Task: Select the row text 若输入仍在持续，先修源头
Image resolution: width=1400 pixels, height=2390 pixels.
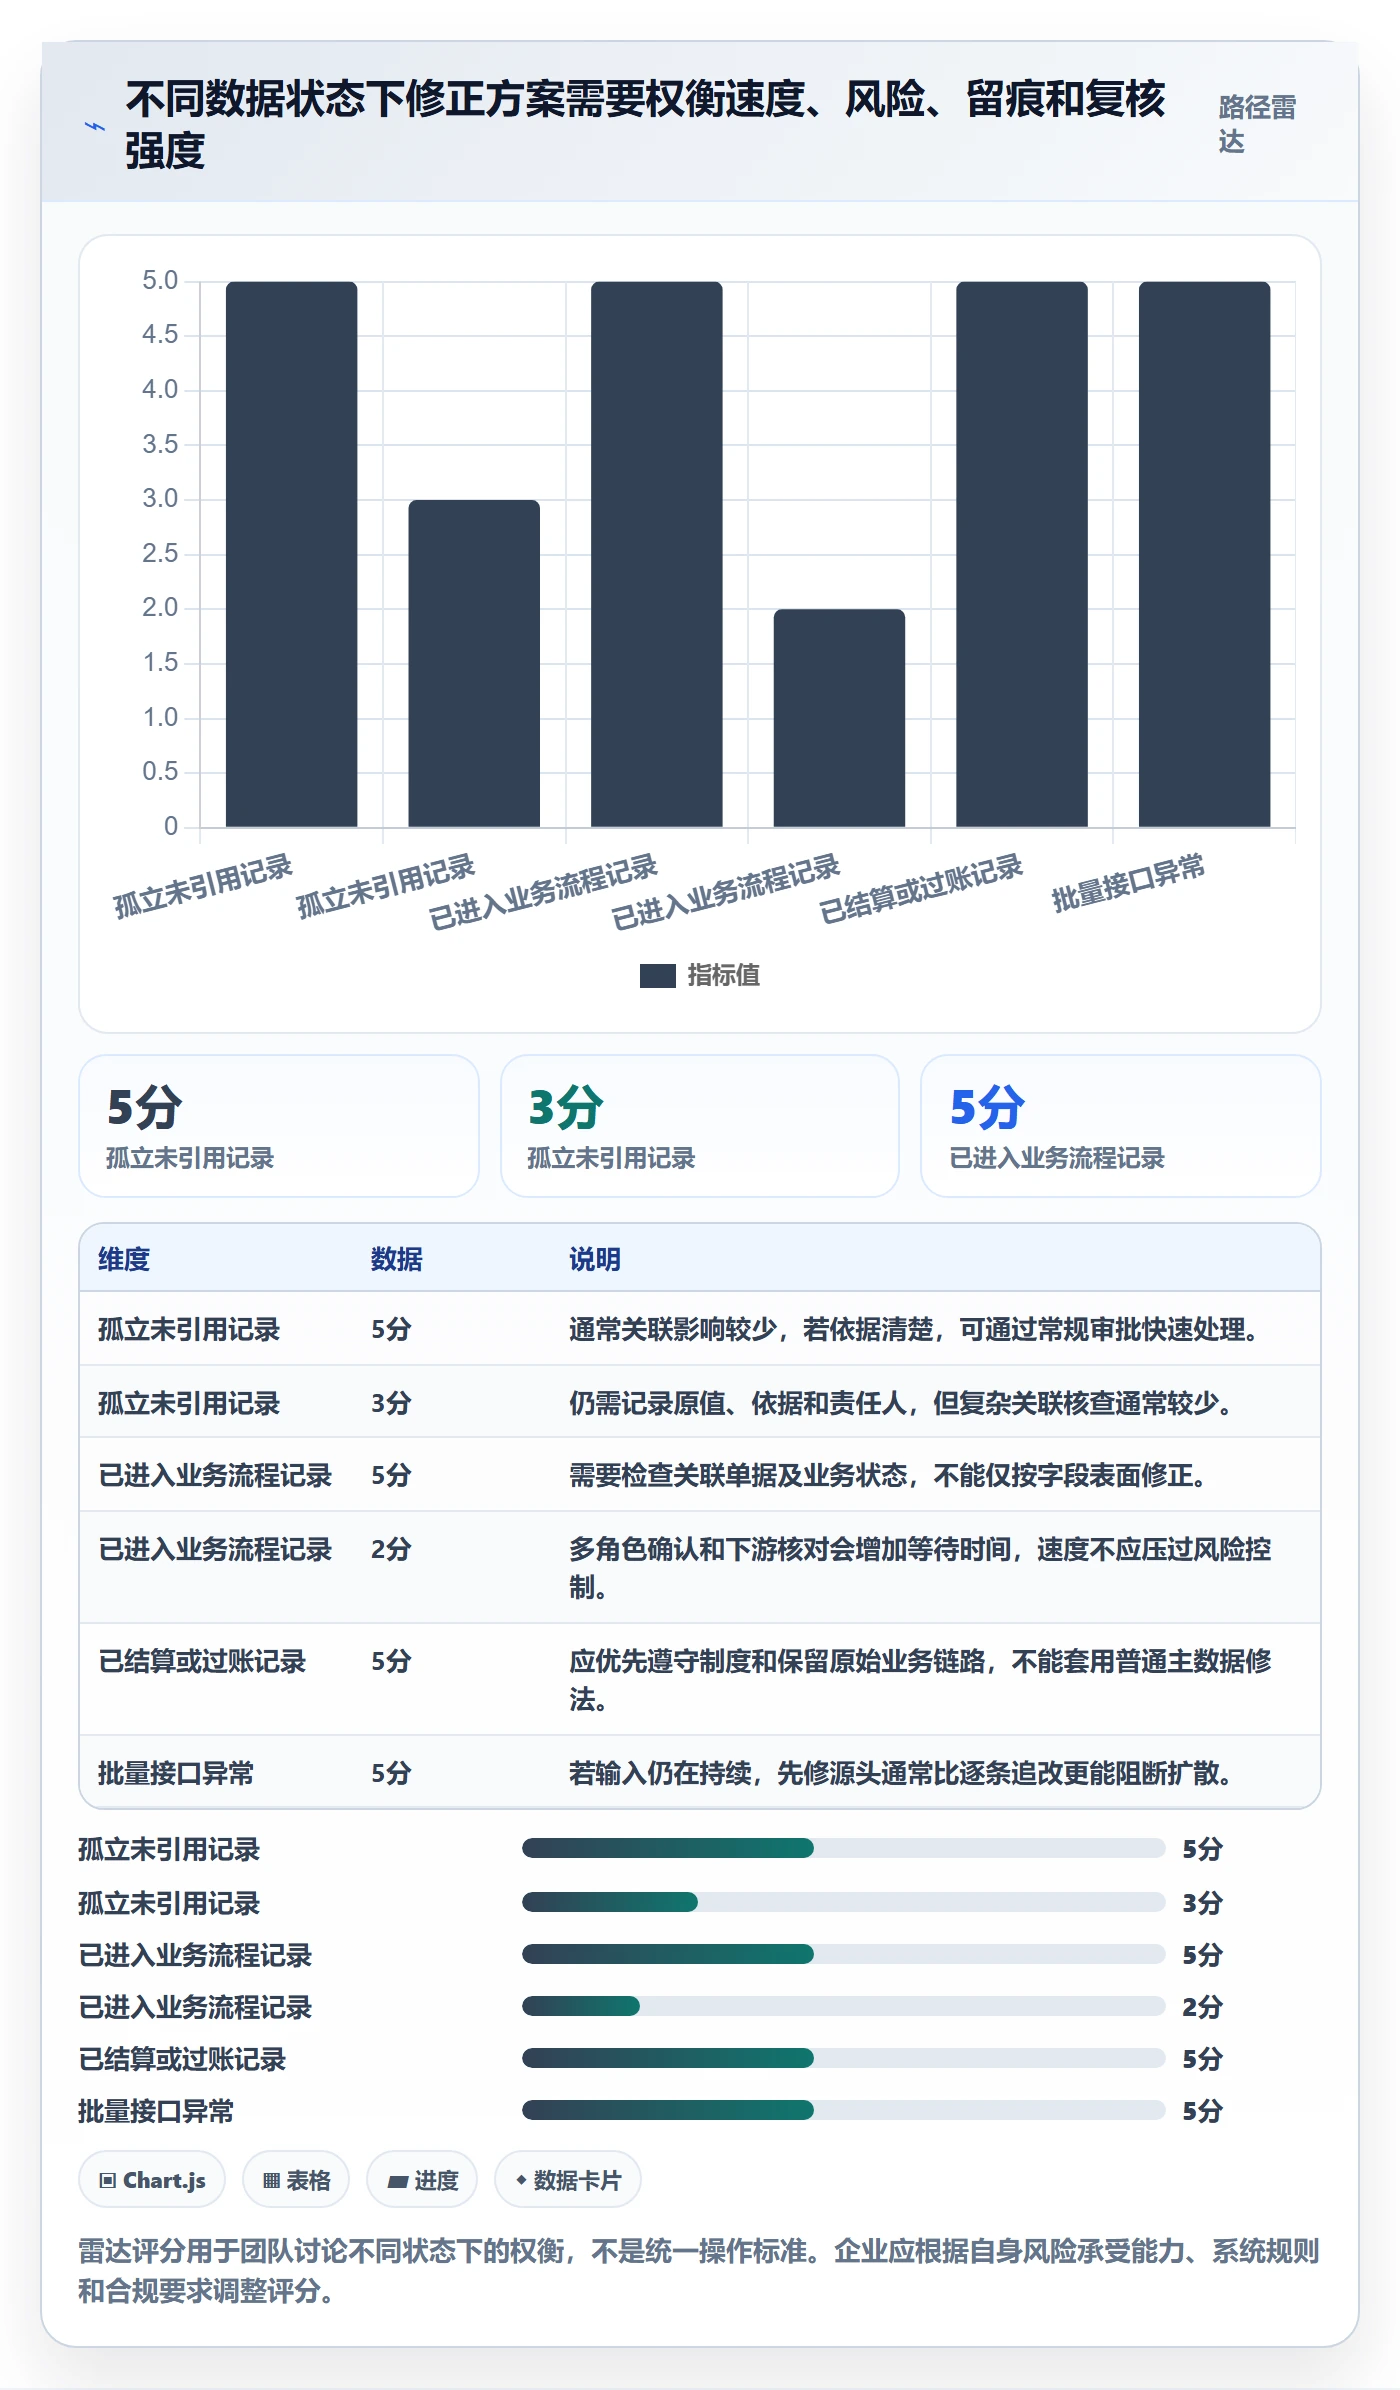Action: 712,1773
